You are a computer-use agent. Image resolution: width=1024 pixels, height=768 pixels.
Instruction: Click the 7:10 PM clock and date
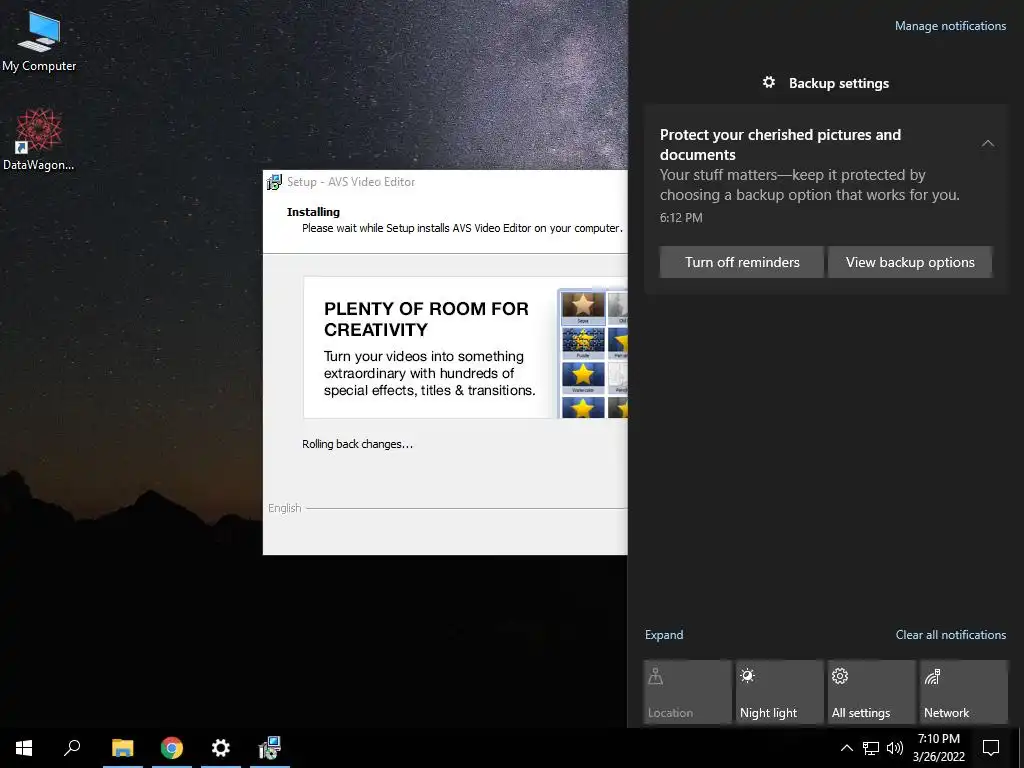click(x=938, y=748)
